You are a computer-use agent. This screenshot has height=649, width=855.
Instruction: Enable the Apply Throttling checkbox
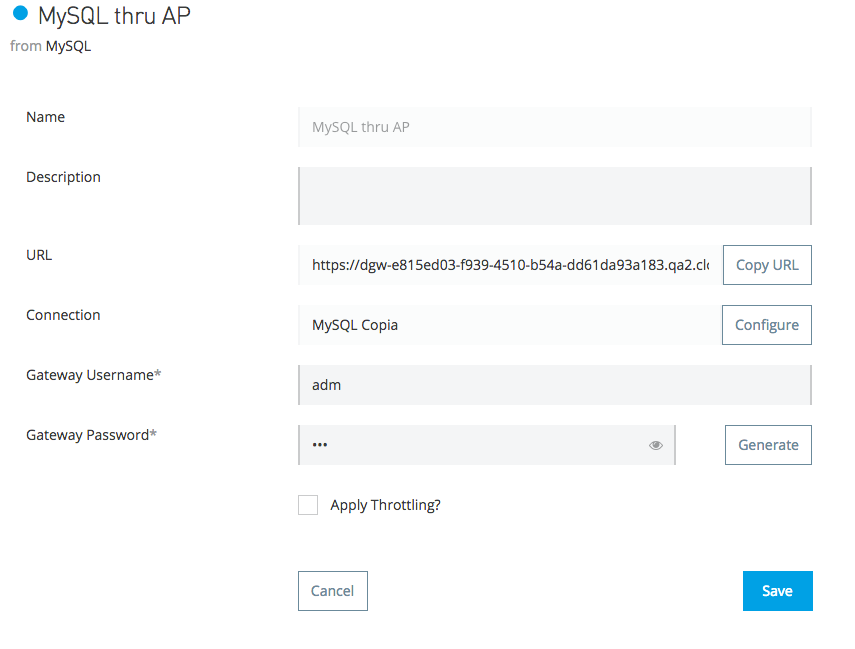[x=308, y=505]
